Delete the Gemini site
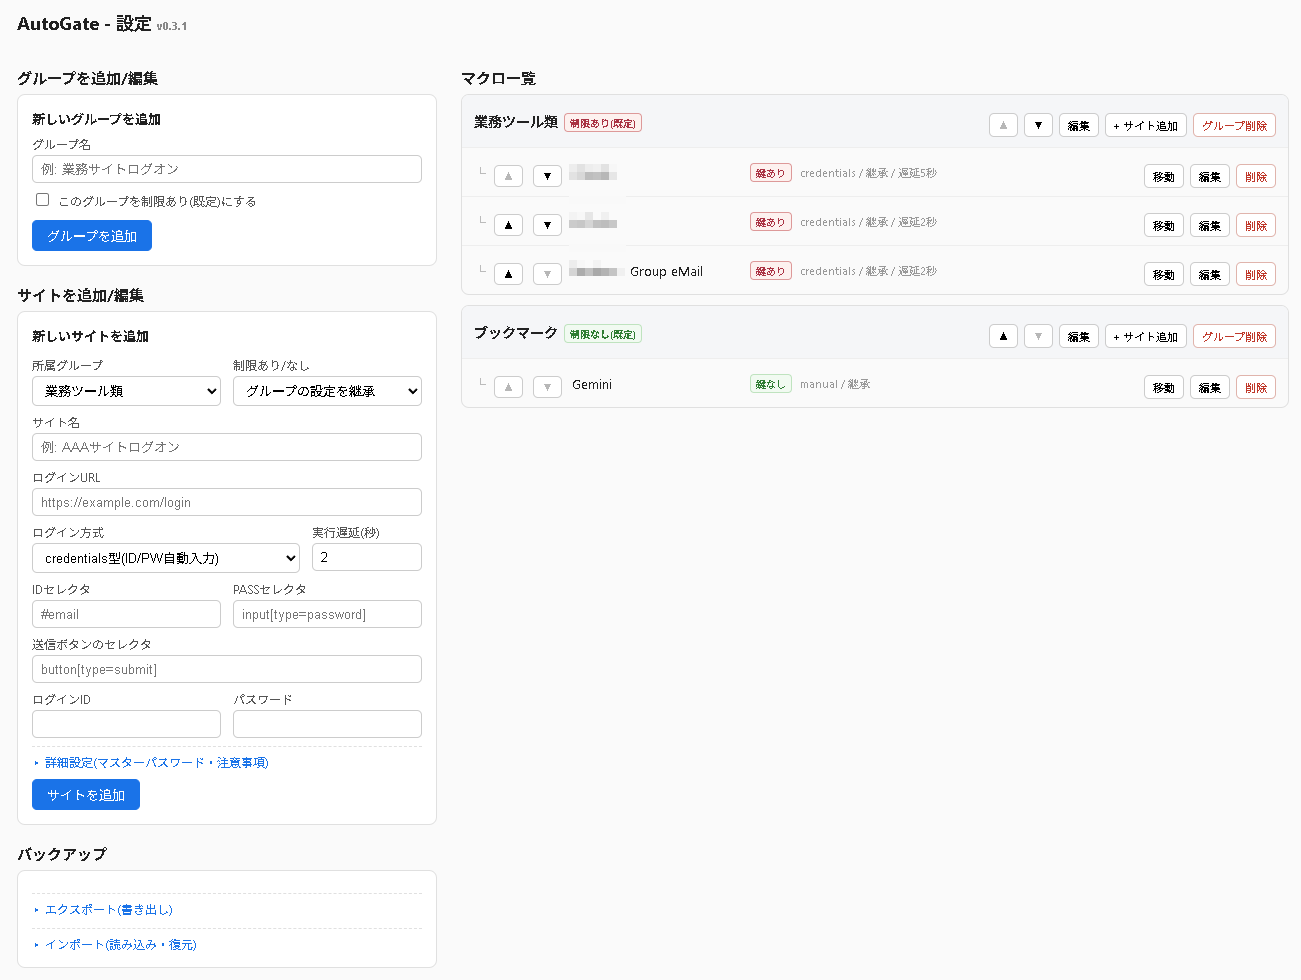The width and height of the screenshot is (1301, 980). pos(1256,387)
